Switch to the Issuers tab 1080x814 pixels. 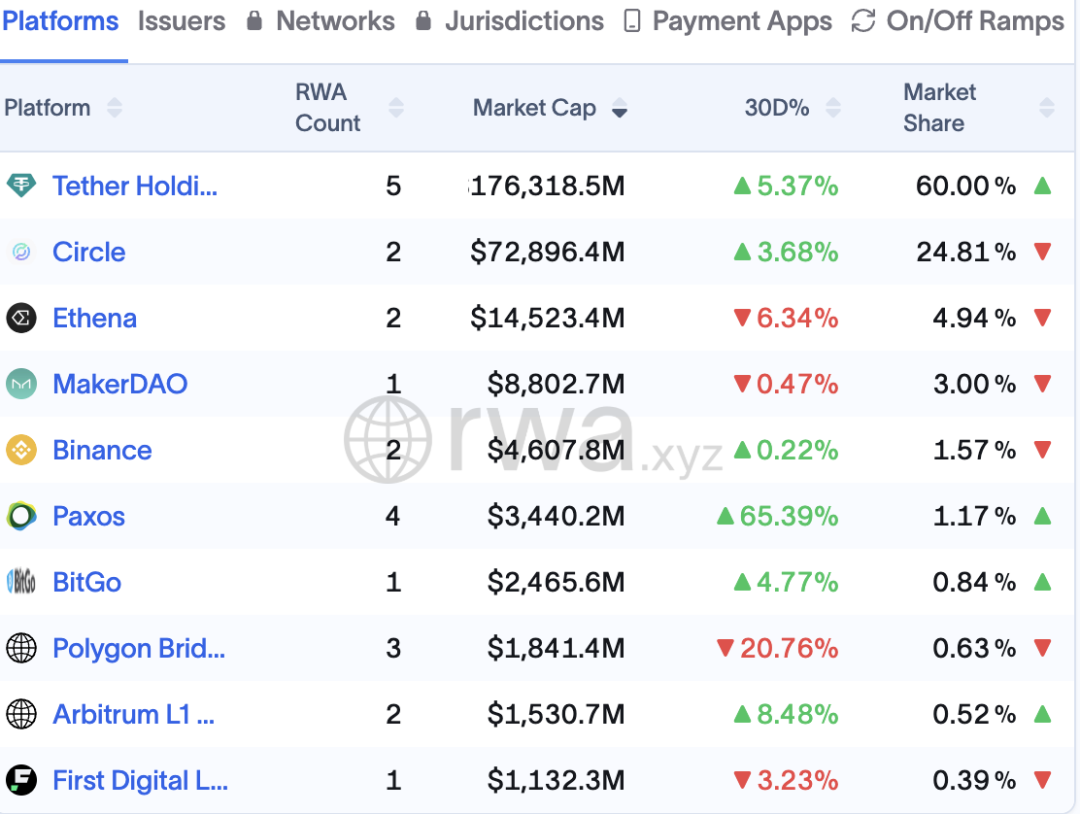[x=181, y=21]
